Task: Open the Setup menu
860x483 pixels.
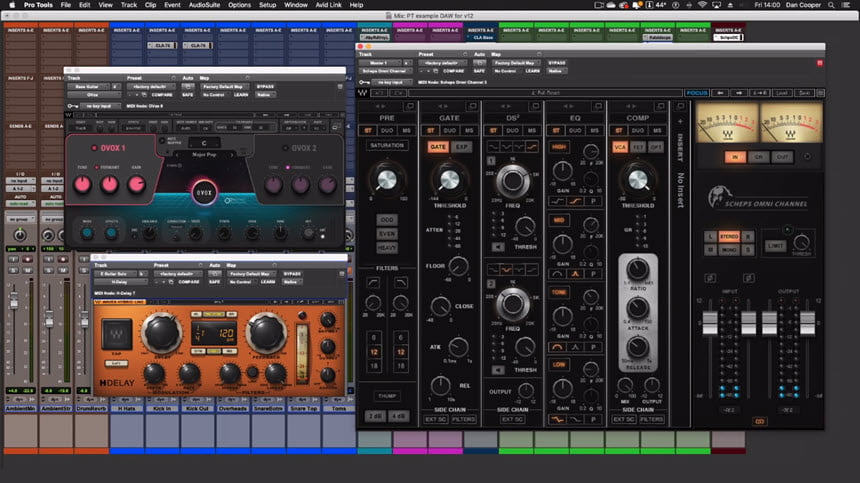Action: (268, 5)
